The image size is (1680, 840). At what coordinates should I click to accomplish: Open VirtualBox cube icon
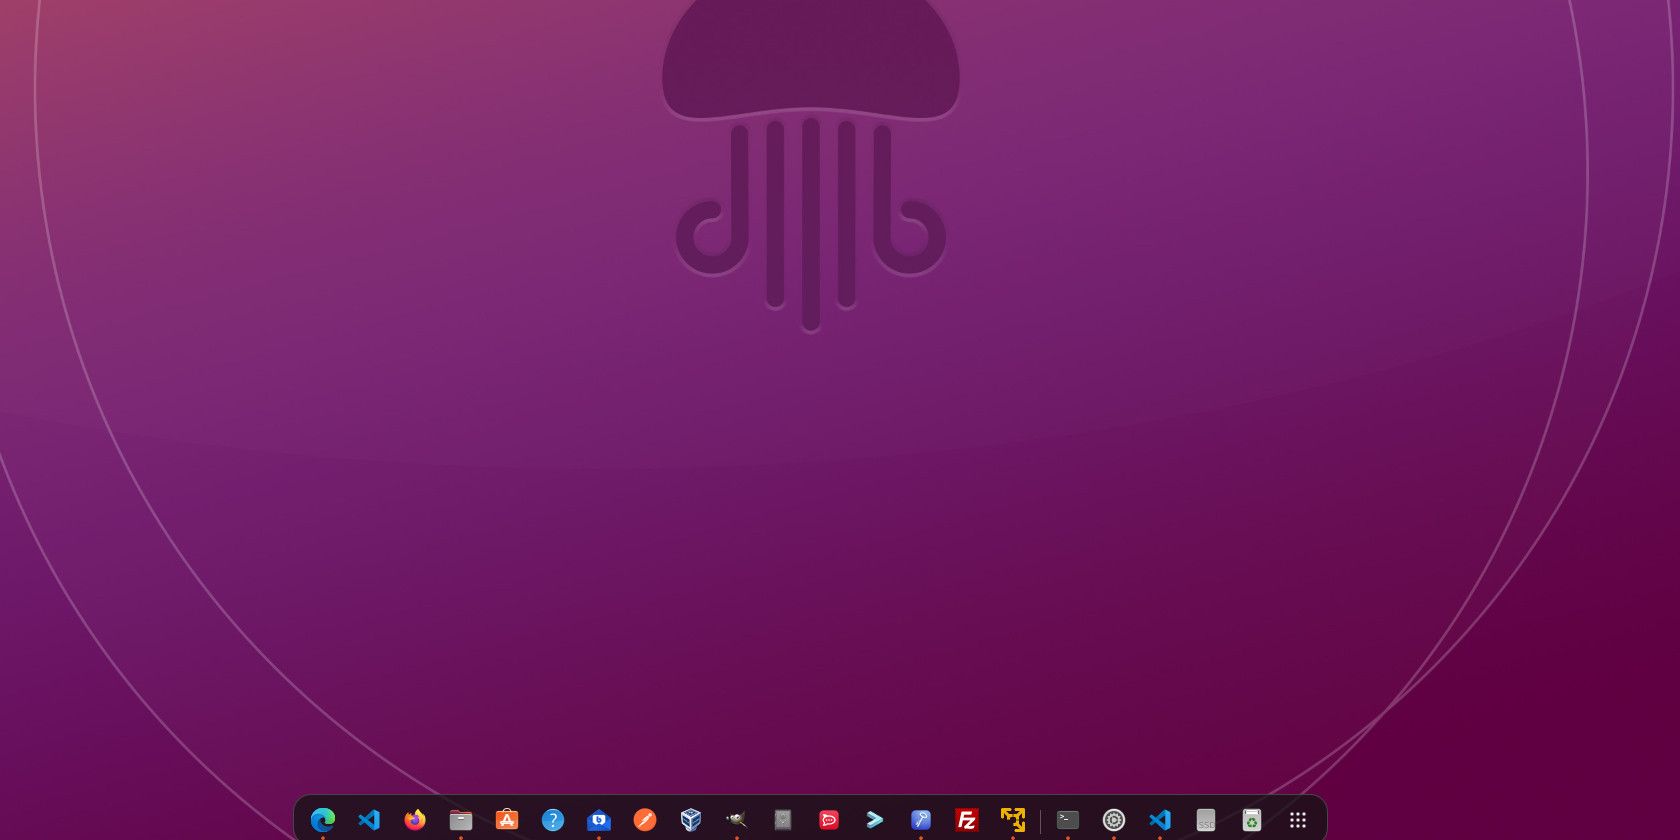click(691, 820)
